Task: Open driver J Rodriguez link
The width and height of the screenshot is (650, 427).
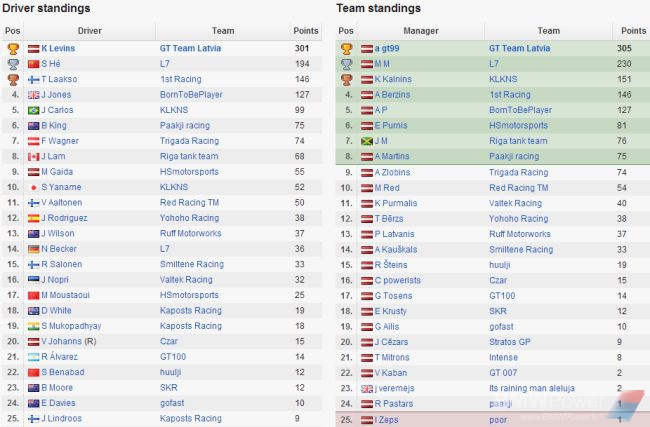Action: pos(64,218)
